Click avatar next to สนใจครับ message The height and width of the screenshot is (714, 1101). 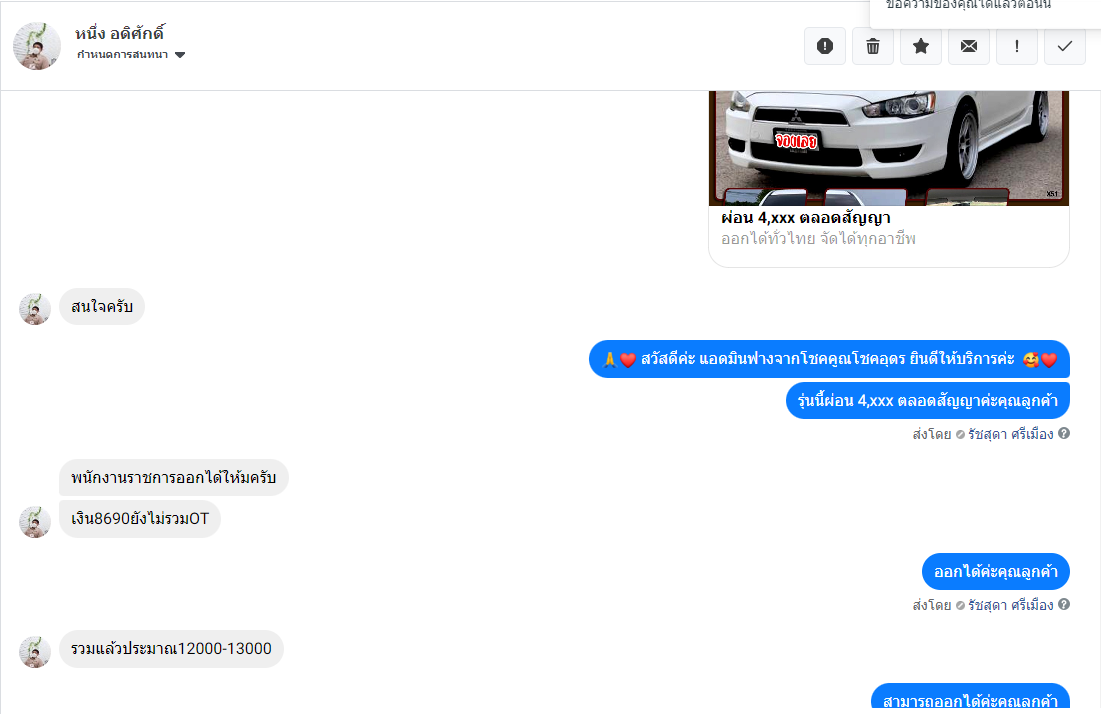point(35,309)
